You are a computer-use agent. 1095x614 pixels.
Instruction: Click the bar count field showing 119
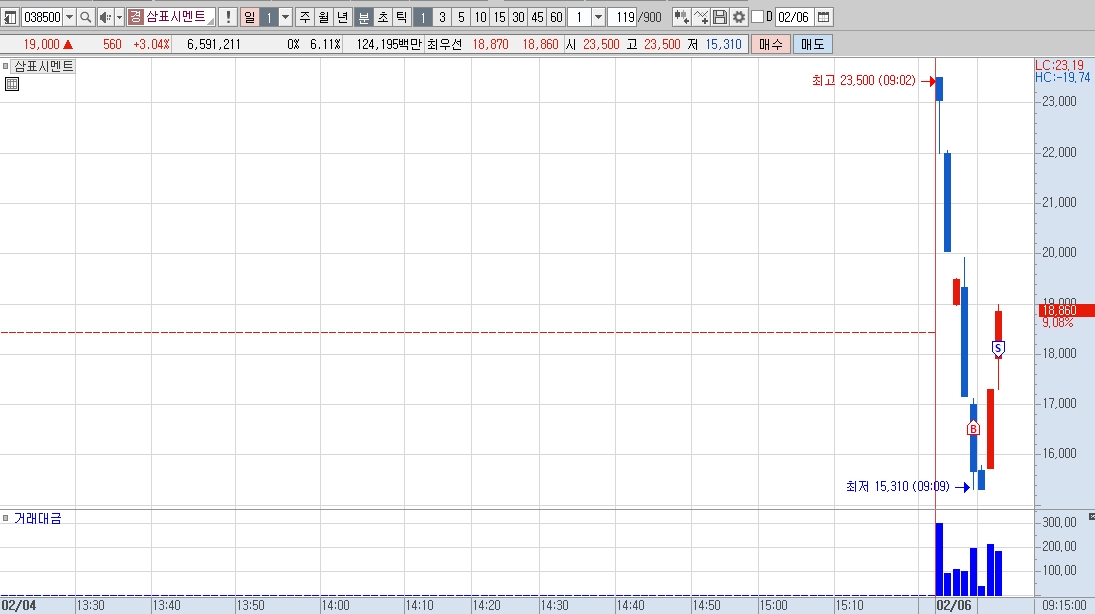click(622, 17)
